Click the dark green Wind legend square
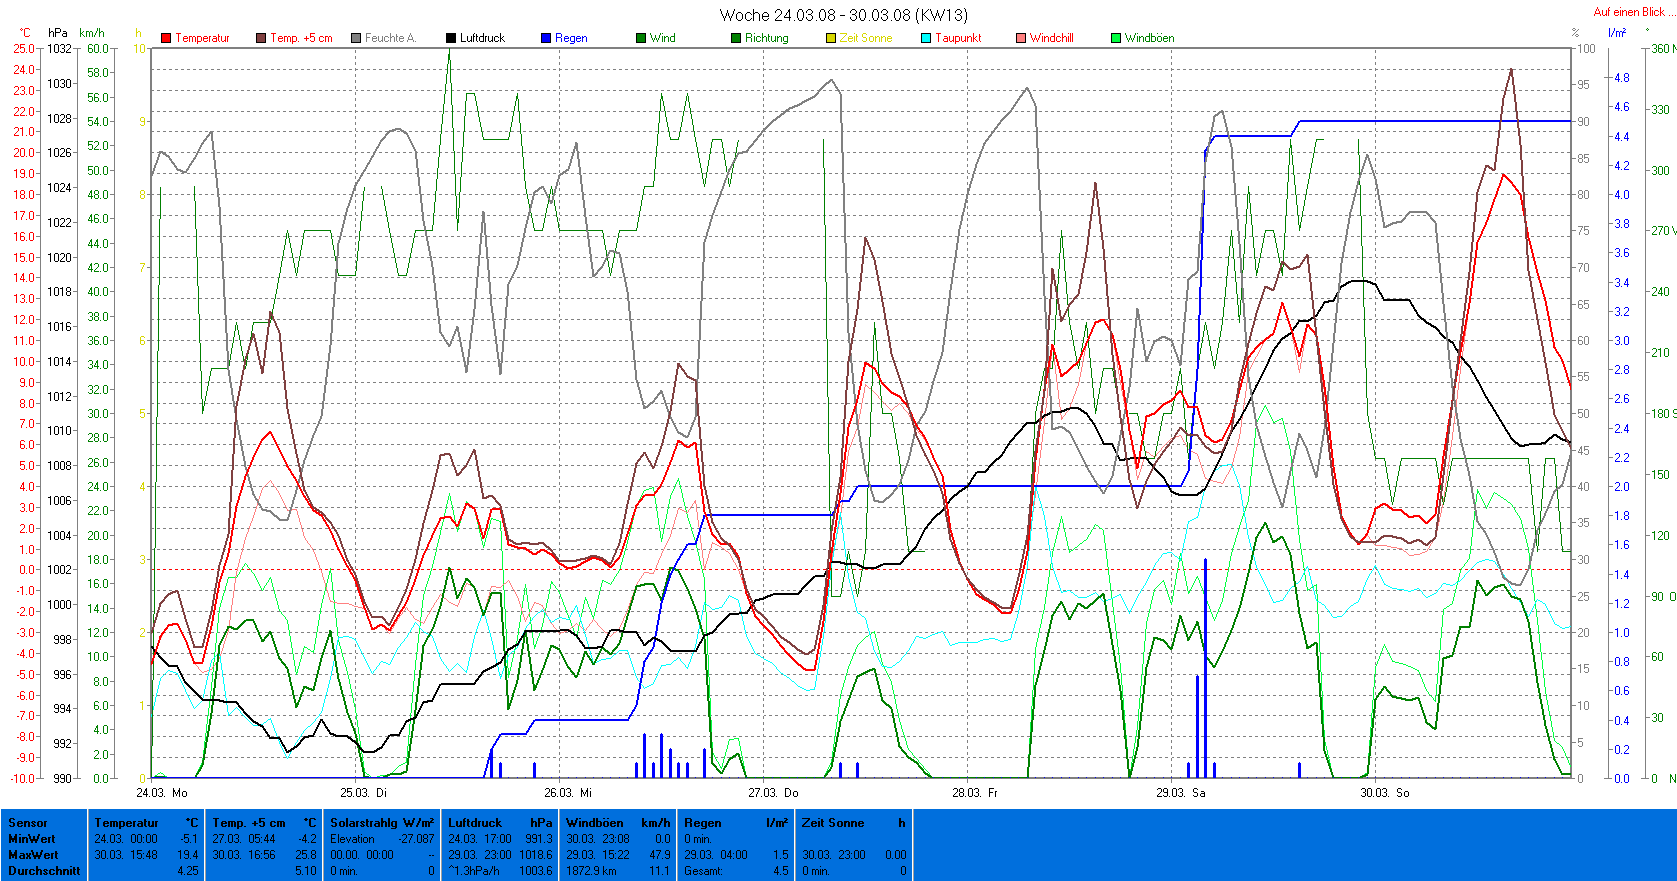 pyautogui.click(x=641, y=38)
